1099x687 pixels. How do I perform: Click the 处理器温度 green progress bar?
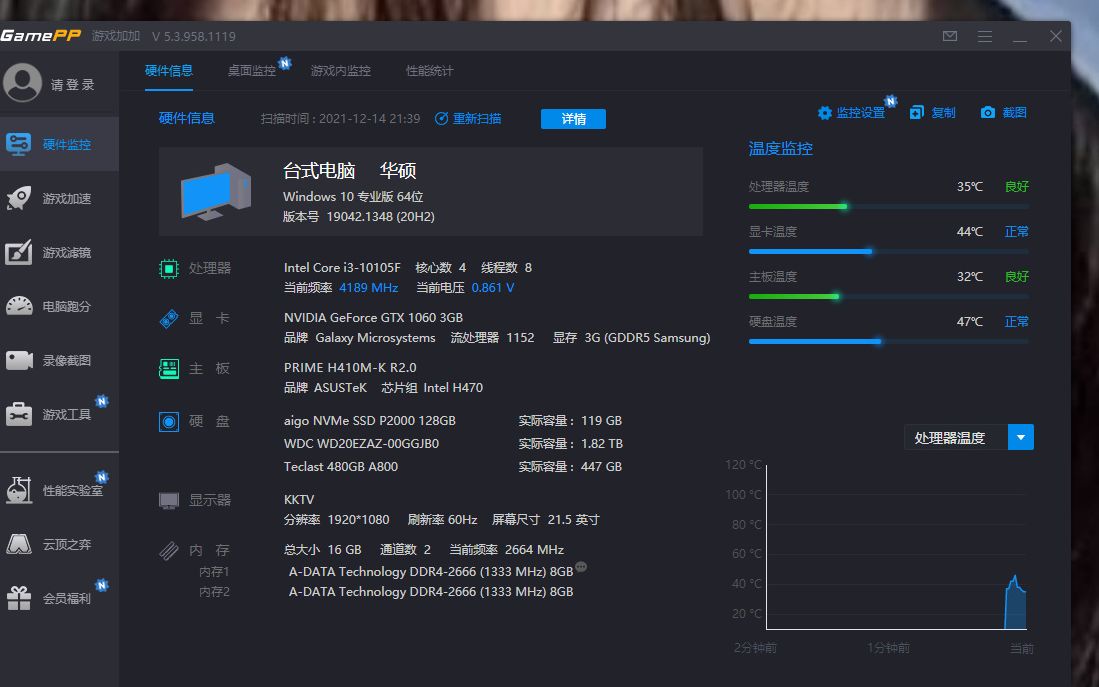pyautogui.click(x=798, y=207)
